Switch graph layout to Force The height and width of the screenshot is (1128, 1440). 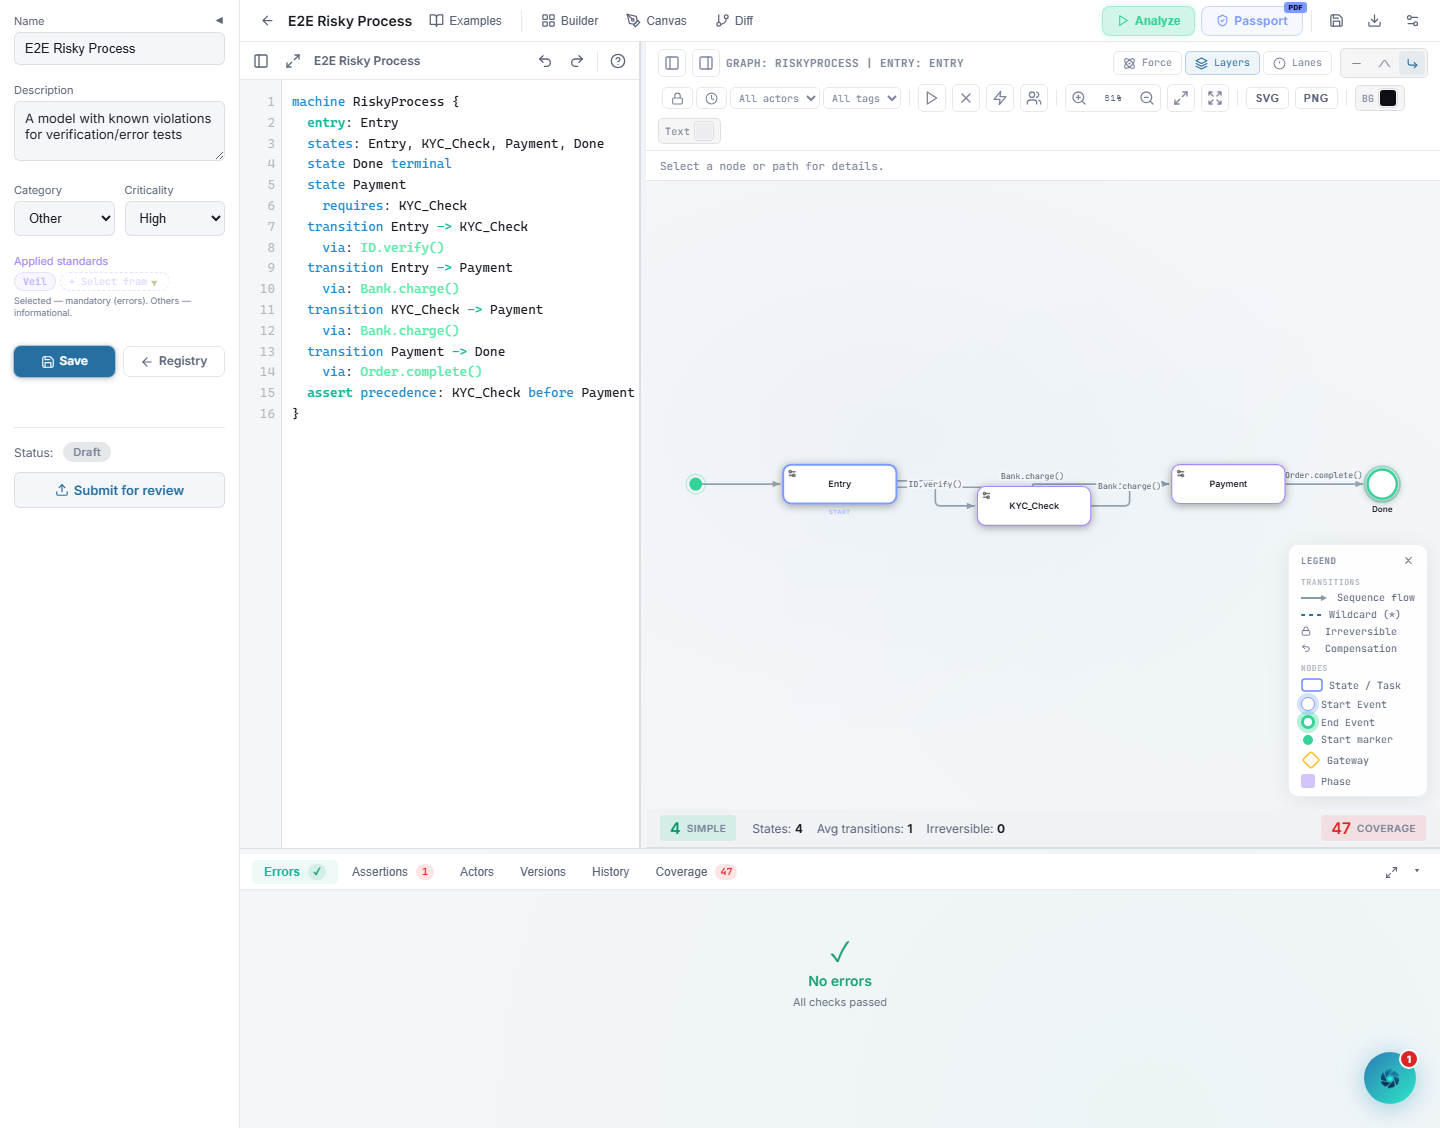(1147, 63)
